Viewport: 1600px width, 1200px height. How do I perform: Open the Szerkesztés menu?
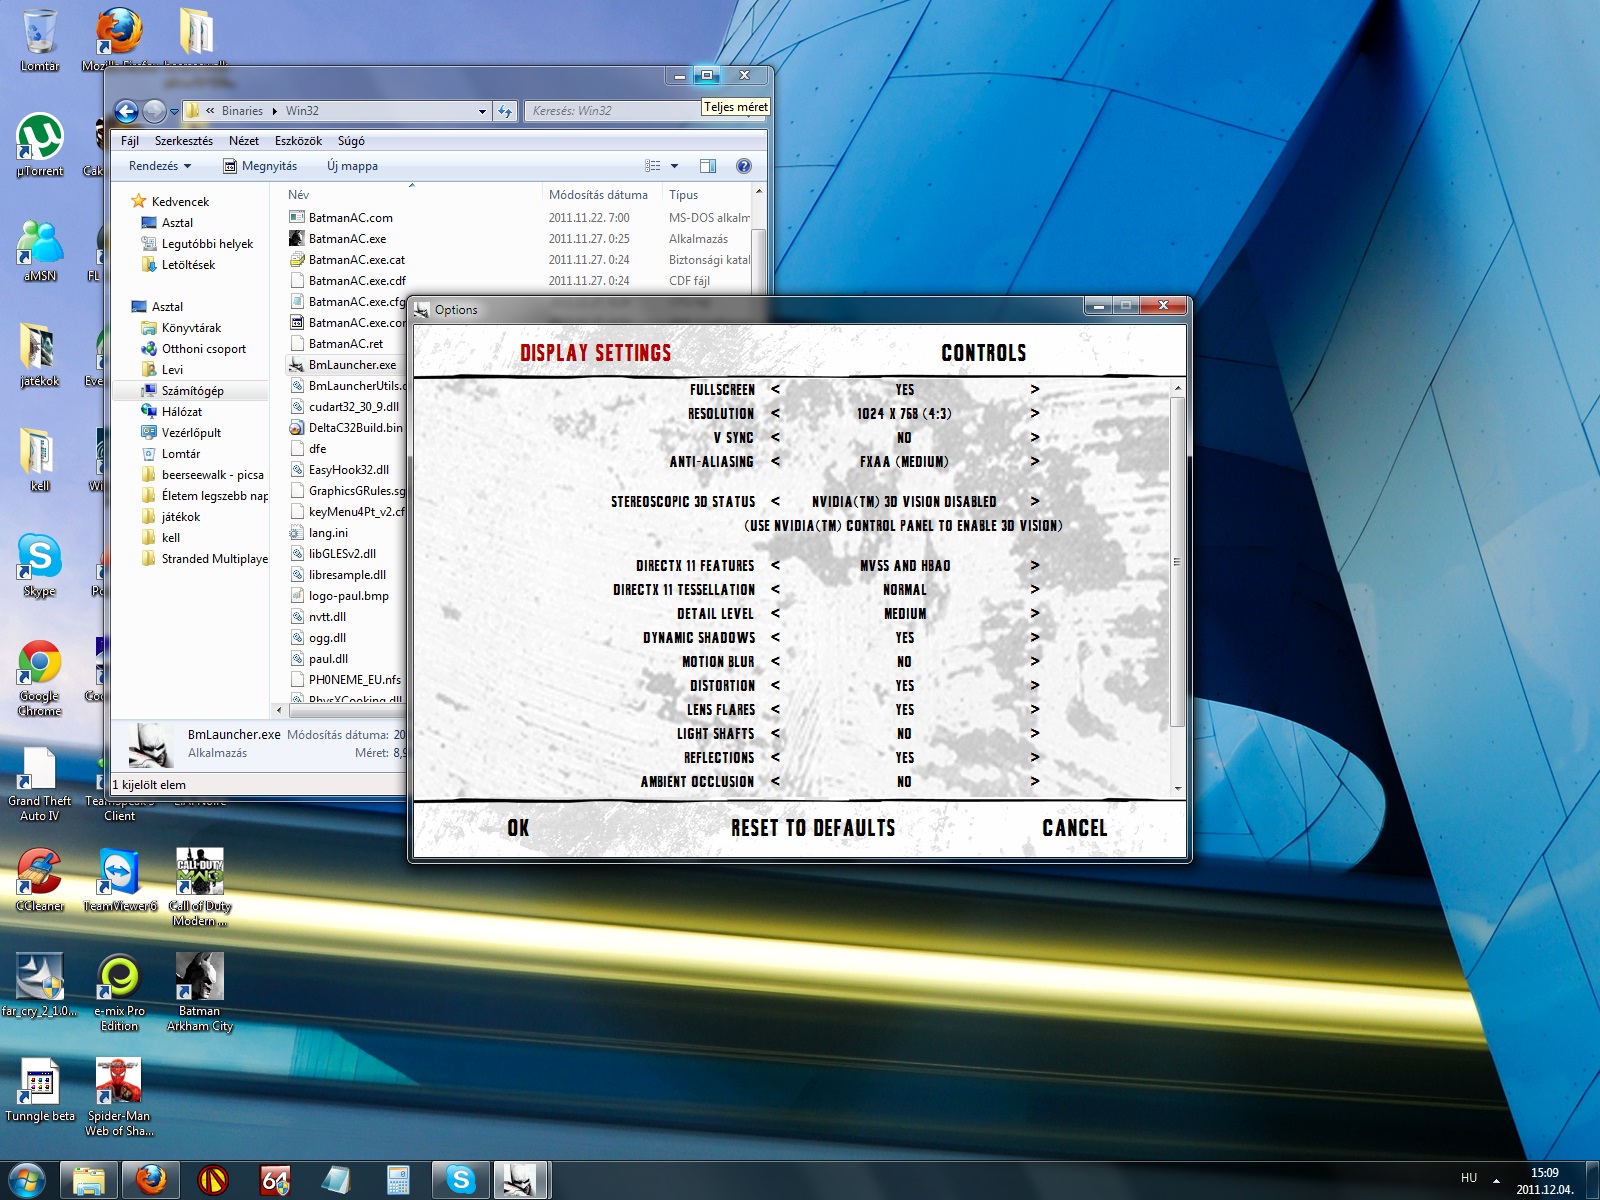[184, 141]
